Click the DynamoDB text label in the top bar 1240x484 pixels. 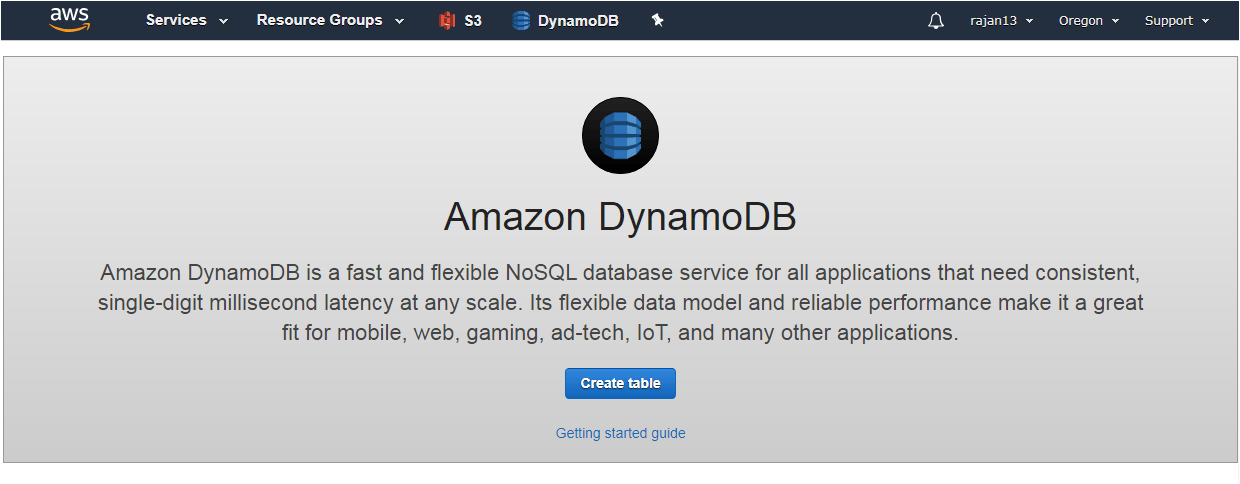coord(578,21)
